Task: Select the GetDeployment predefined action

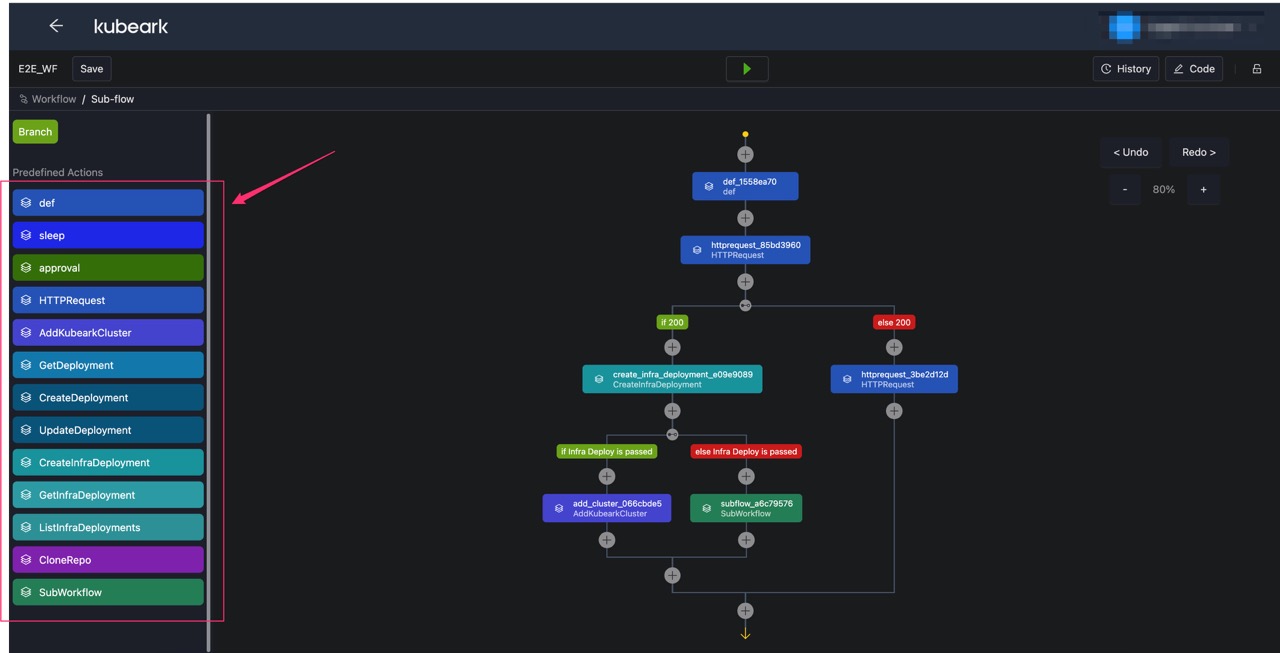Action: [x=108, y=365]
